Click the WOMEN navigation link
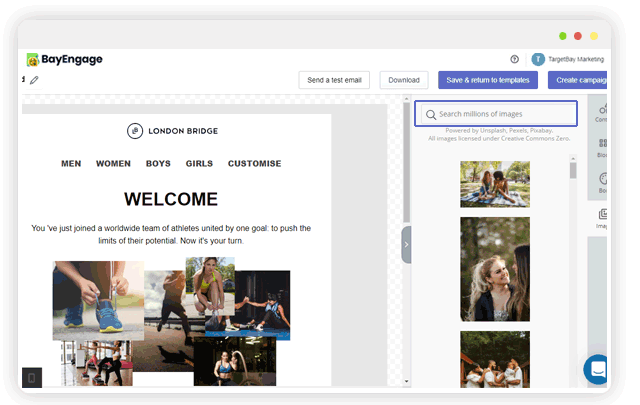The image size is (640, 405). [113, 163]
